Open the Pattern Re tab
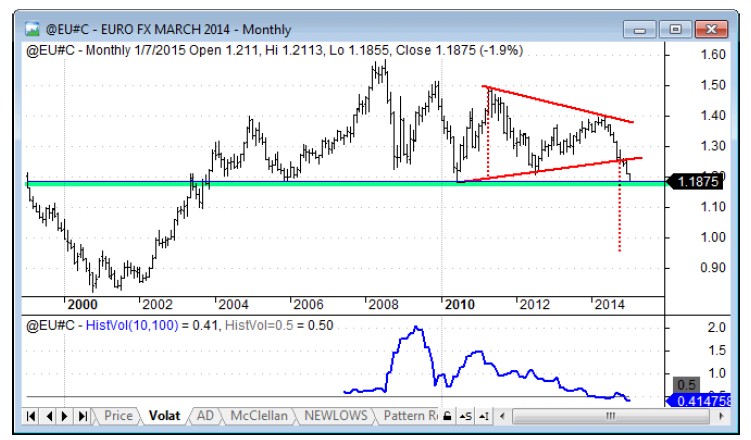The image size is (751, 440). pos(410,416)
